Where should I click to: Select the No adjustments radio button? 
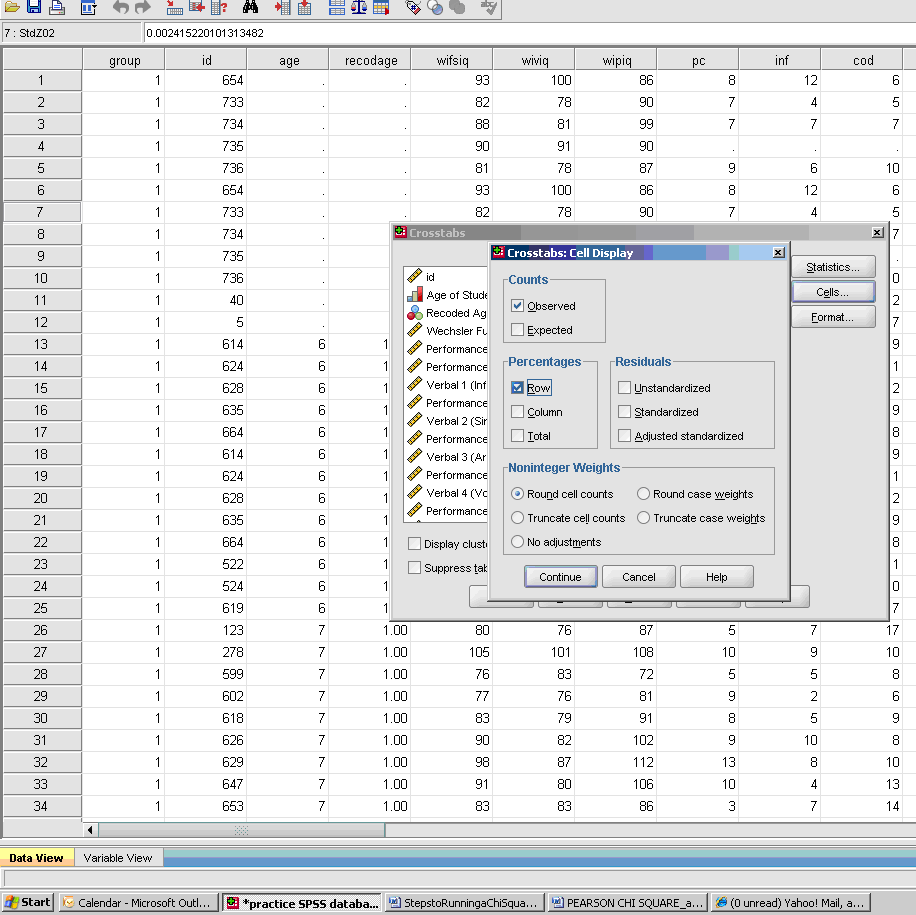[517, 542]
